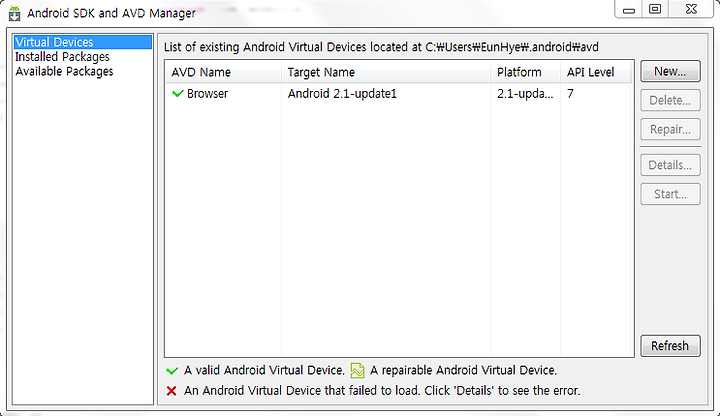Sort by the Platform column header

525,72
